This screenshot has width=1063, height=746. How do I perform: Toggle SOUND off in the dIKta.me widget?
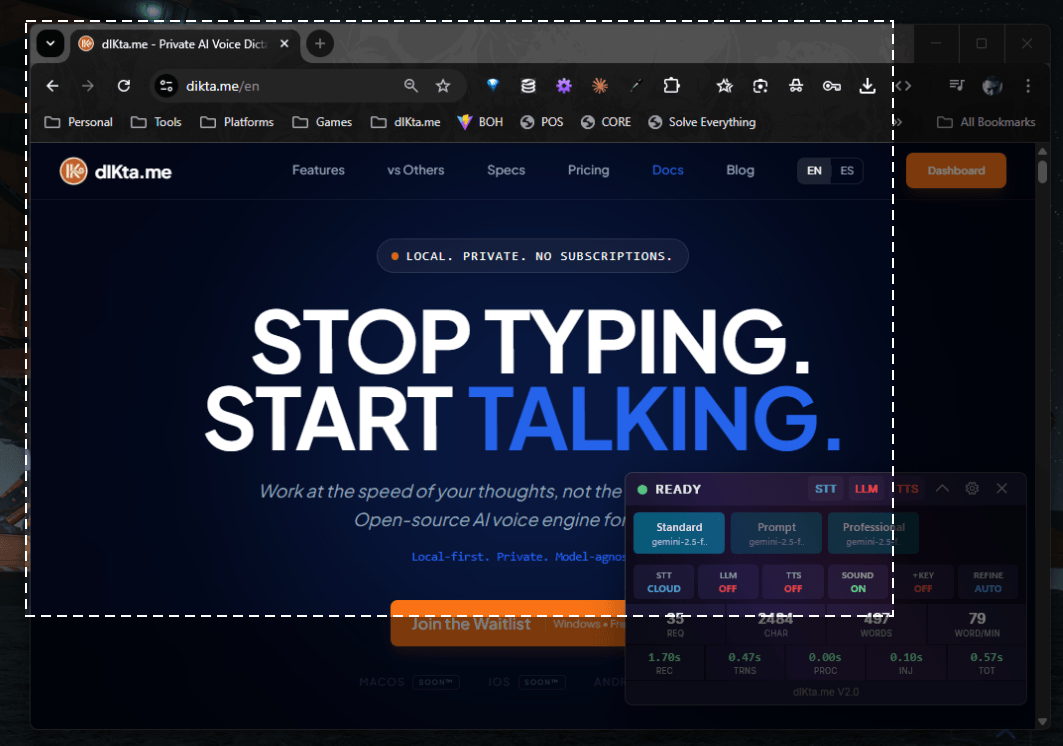tap(857, 581)
